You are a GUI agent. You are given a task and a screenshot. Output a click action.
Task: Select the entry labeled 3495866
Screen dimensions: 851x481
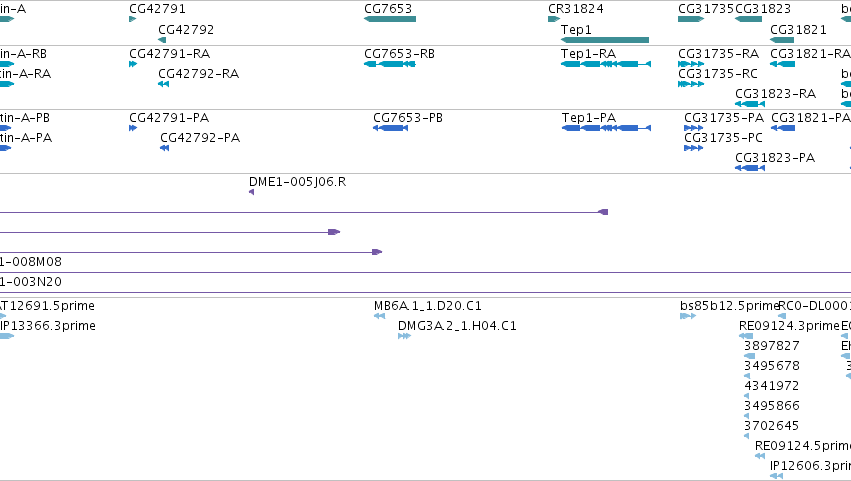[772, 406]
